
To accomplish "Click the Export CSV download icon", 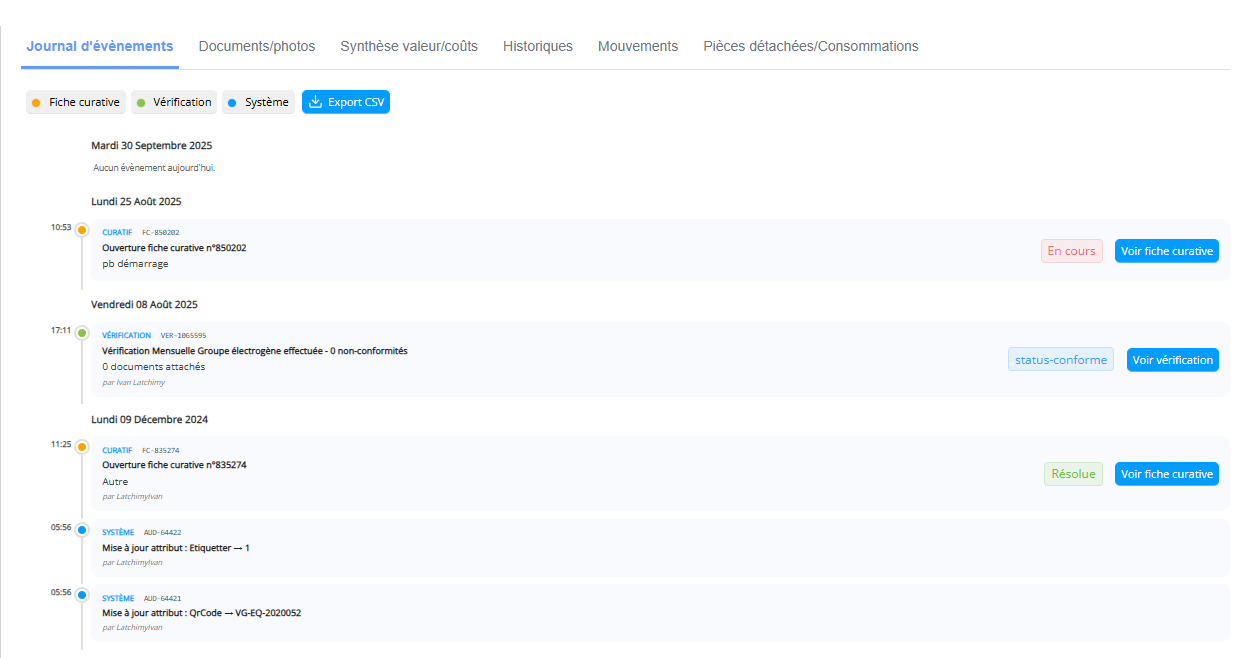I will [315, 102].
